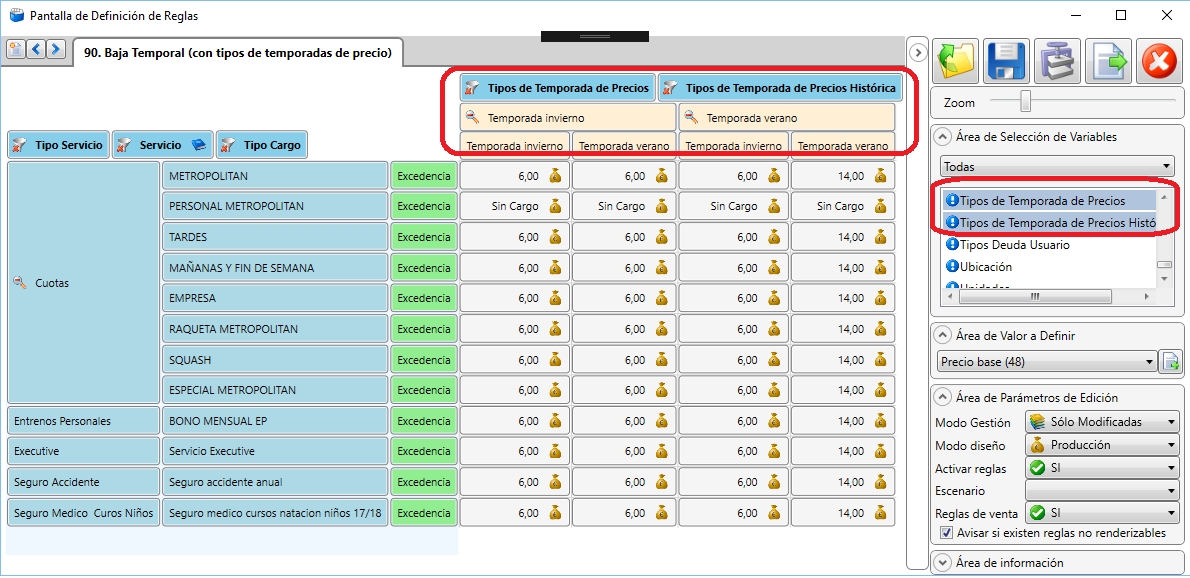Click magnifier icon on peach Temporada verano header
This screenshot has height=578, width=1190.
tap(691, 118)
